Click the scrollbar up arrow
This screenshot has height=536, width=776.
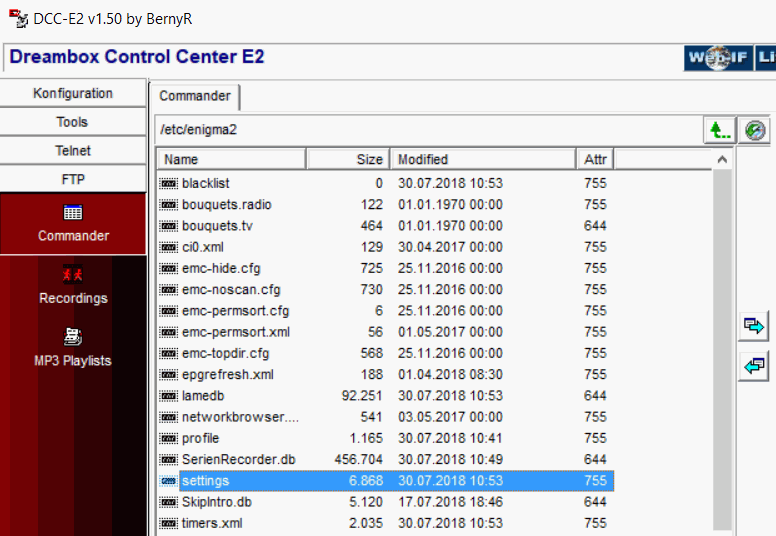point(722,159)
